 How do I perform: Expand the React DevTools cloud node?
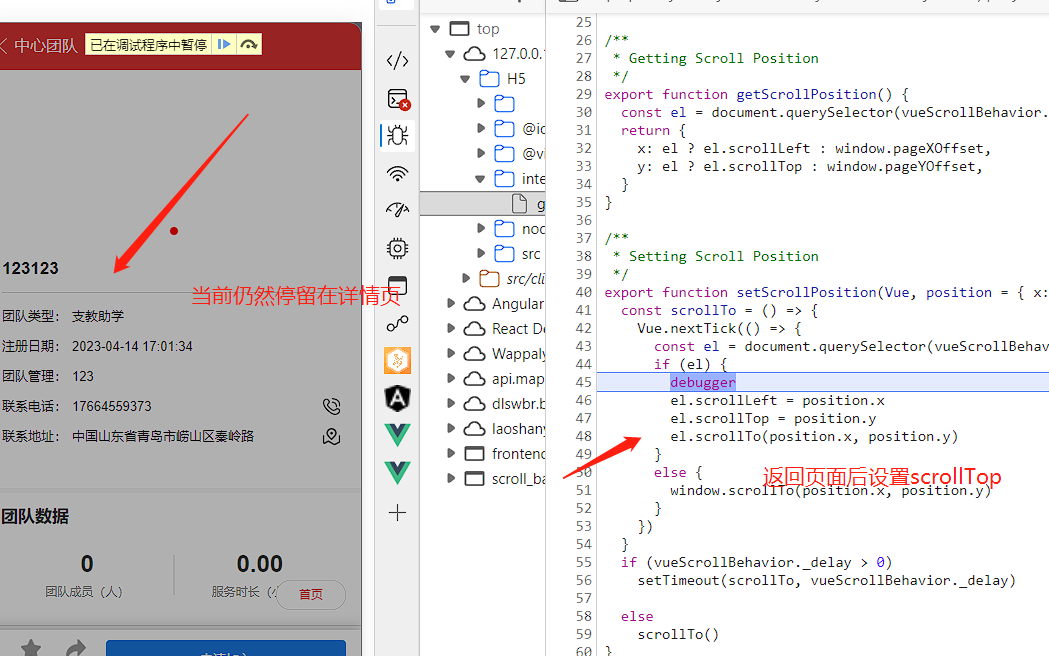(x=451, y=329)
